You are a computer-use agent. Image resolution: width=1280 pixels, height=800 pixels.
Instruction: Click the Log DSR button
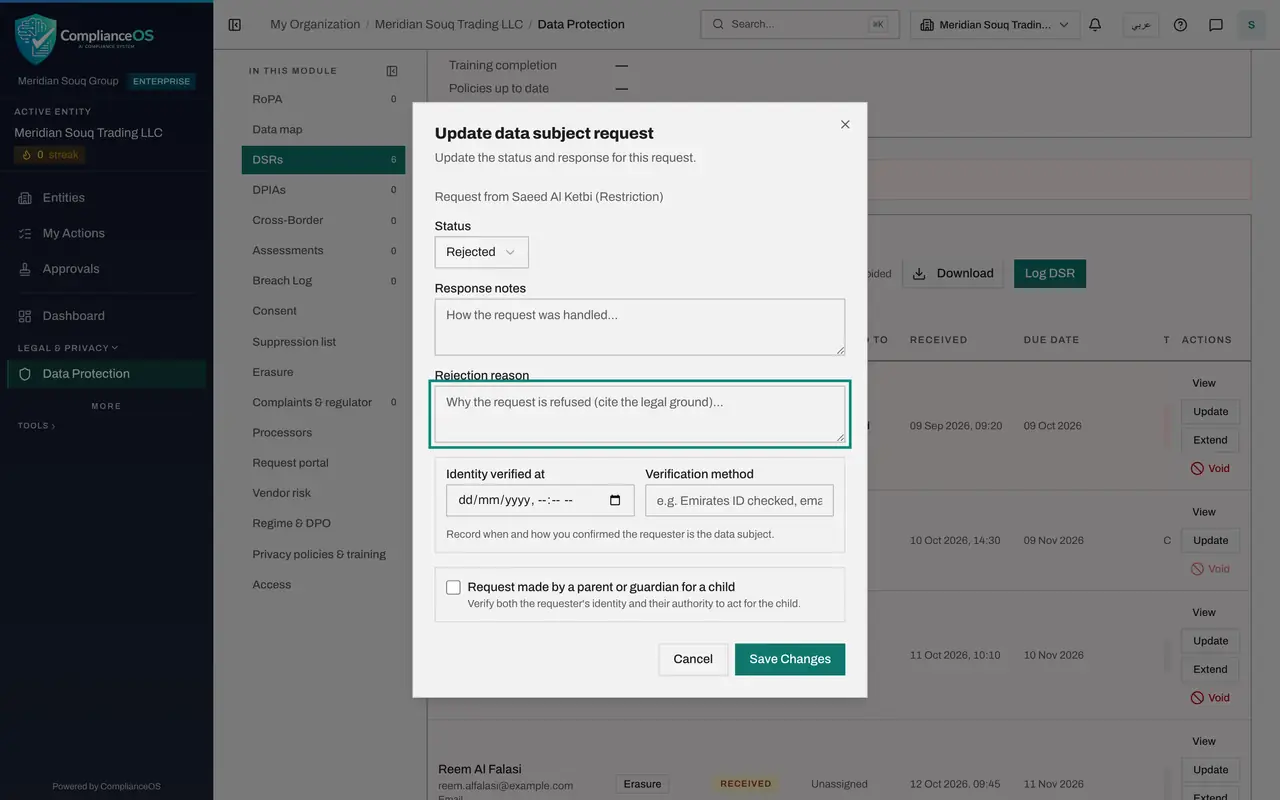pyautogui.click(x=1050, y=274)
